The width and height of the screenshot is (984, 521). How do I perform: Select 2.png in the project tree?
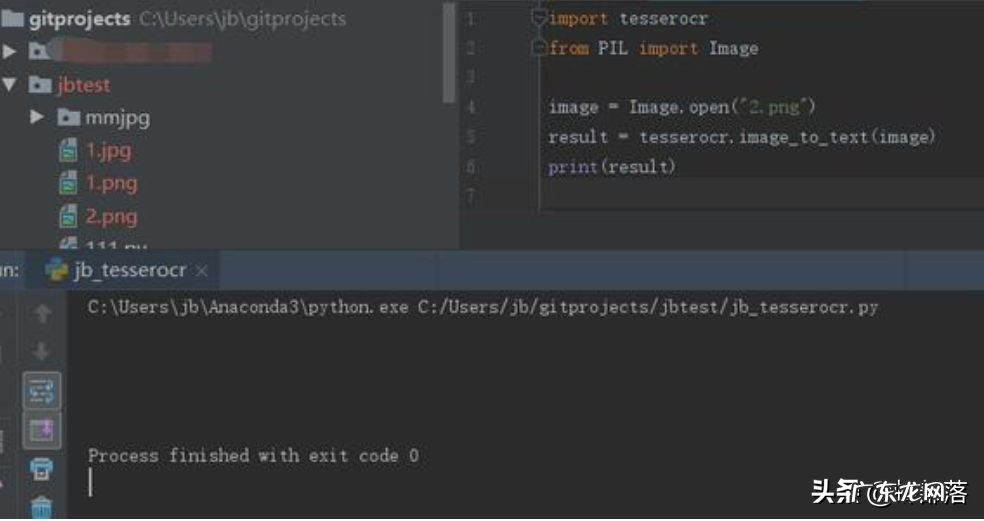[x=110, y=216]
